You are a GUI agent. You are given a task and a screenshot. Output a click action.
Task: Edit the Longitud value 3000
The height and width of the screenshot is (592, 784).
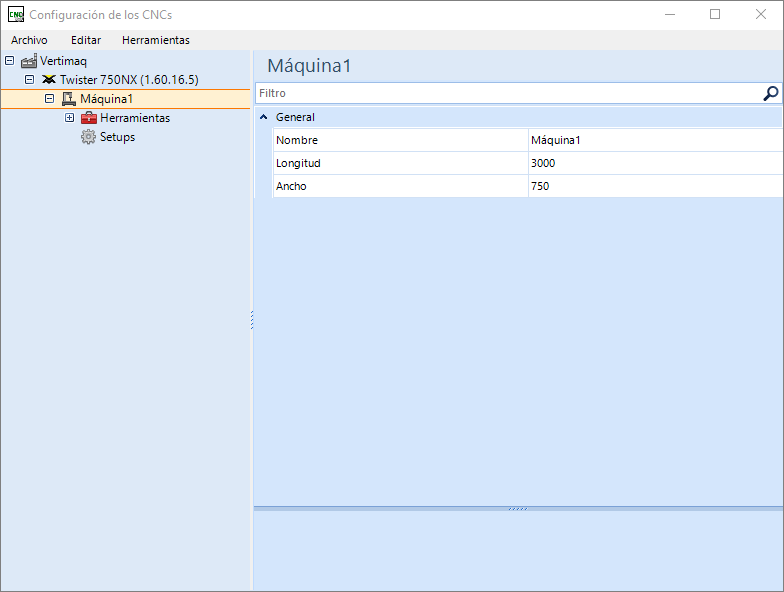[656, 163]
